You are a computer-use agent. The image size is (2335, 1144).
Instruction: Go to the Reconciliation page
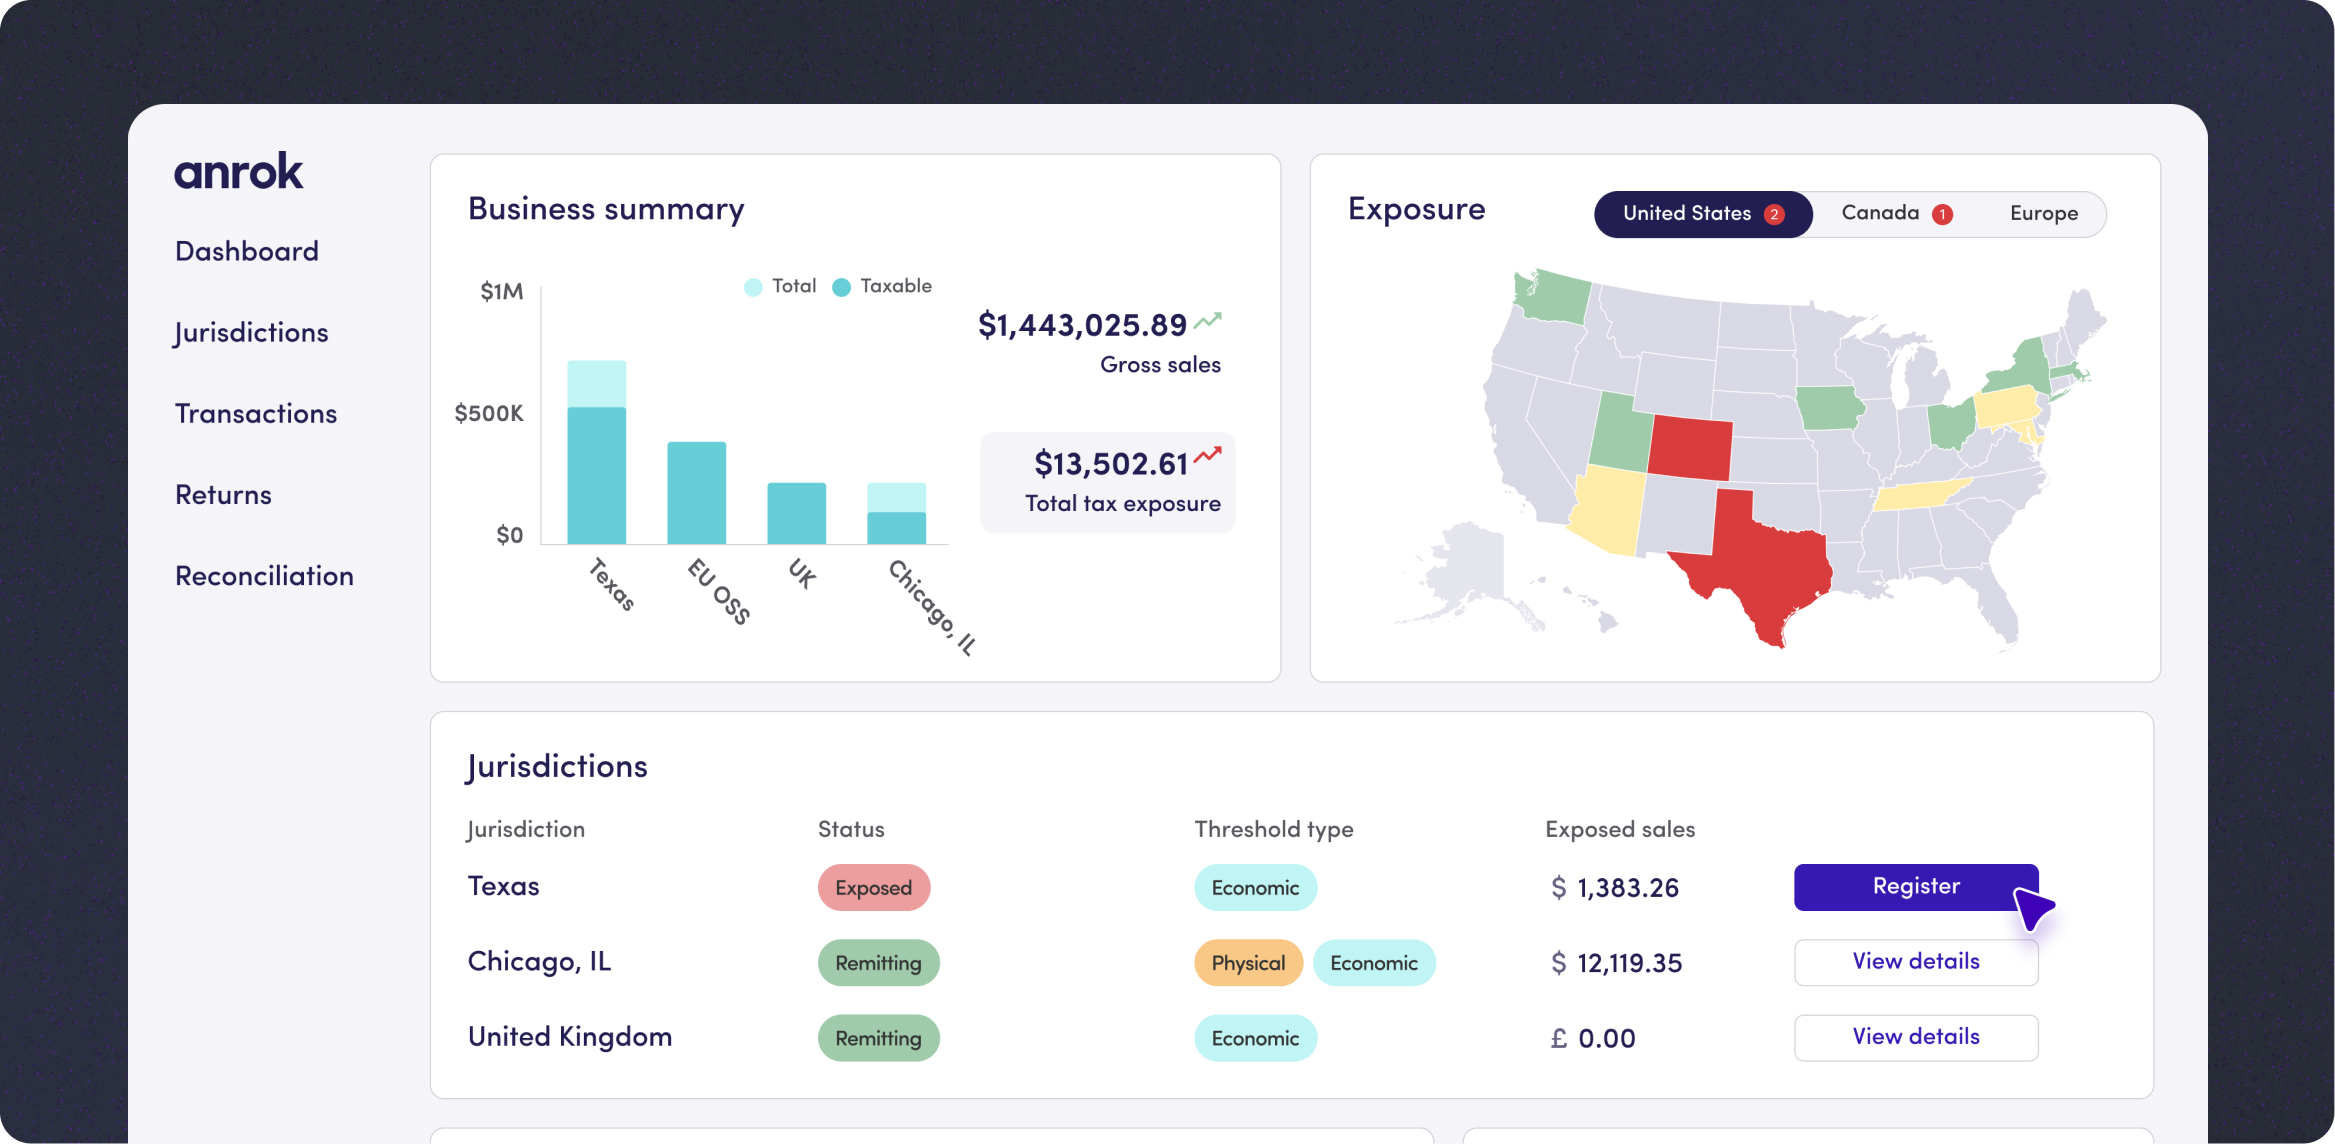tap(264, 576)
